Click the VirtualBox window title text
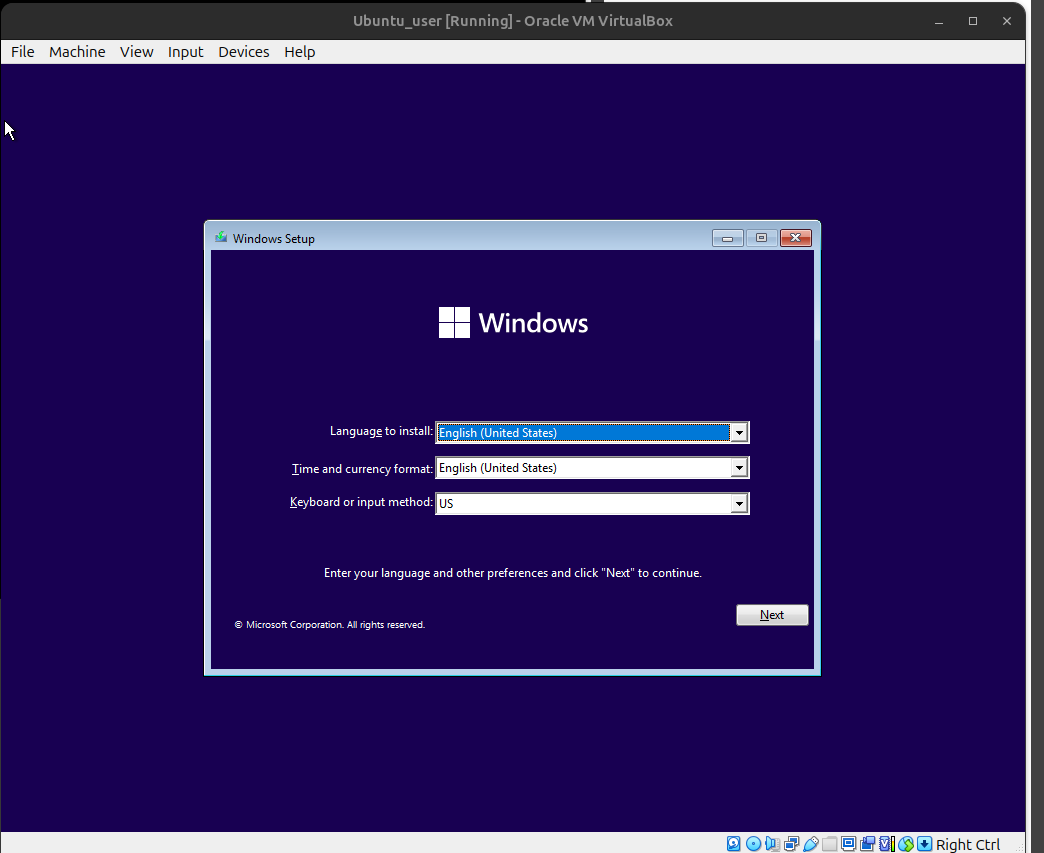Image resolution: width=1044 pixels, height=853 pixels. click(x=513, y=21)
